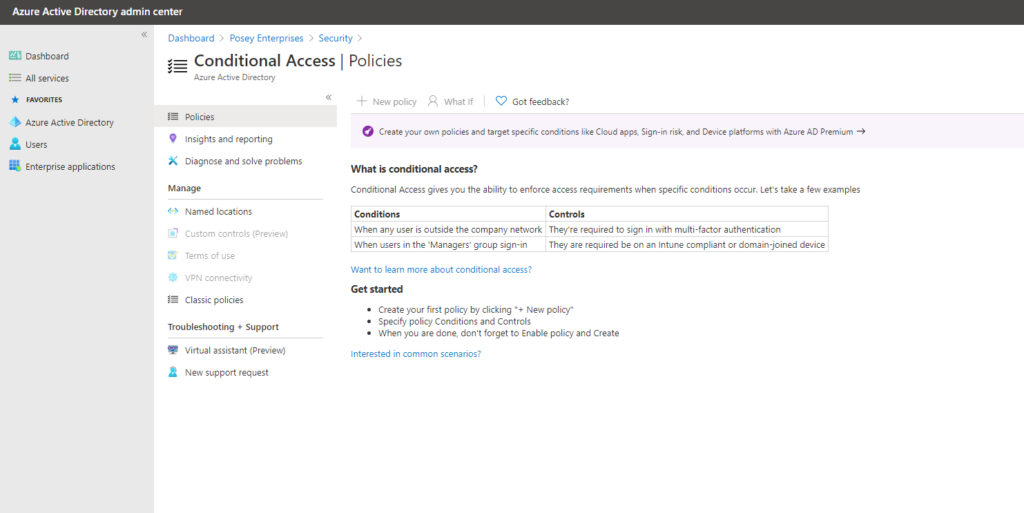Click the Classic policies list icon
This screenshot has width=1024, height=513.
coord(172,300)
